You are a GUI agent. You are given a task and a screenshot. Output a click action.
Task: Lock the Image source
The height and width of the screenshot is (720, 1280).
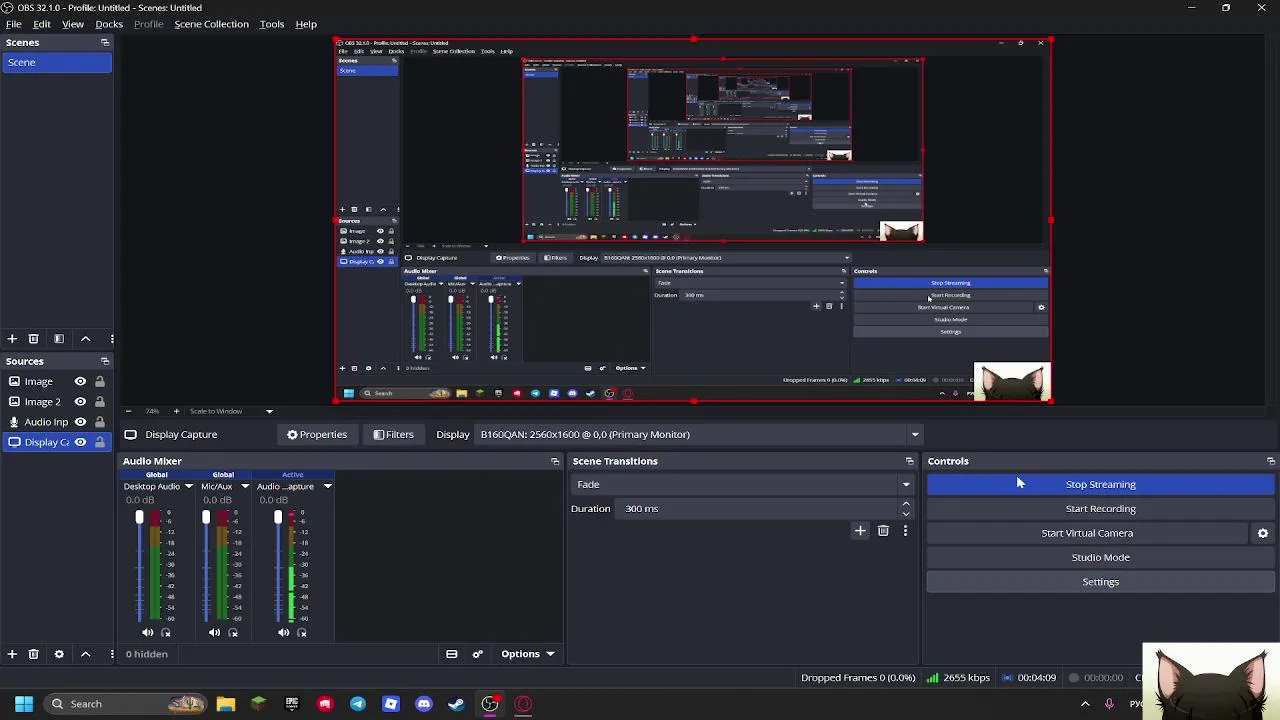pos(100,381)
